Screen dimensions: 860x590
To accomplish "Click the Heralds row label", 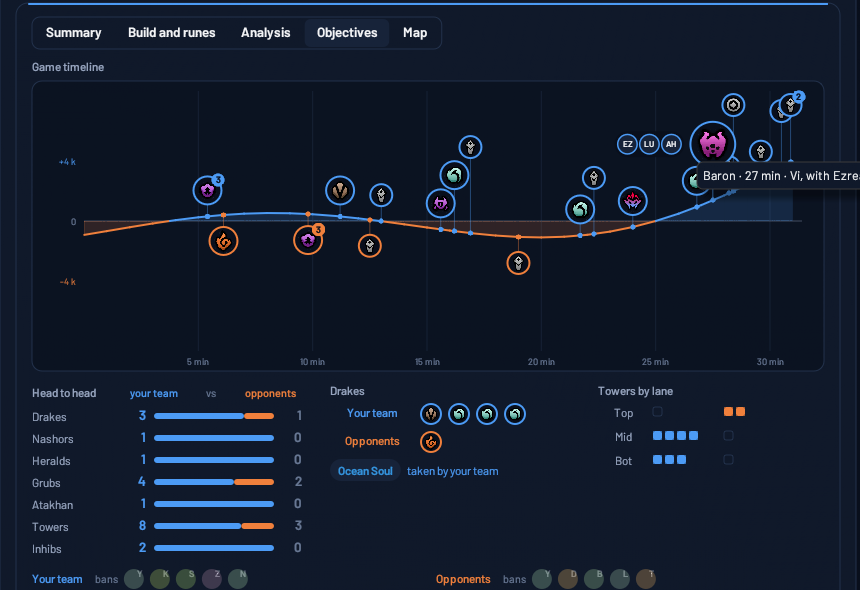I will click(x=51, y=461).
